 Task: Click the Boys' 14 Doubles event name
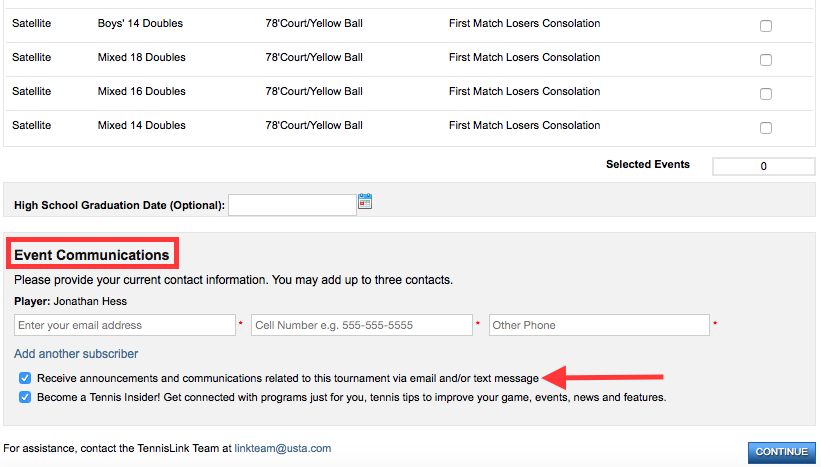coord(140,23)
